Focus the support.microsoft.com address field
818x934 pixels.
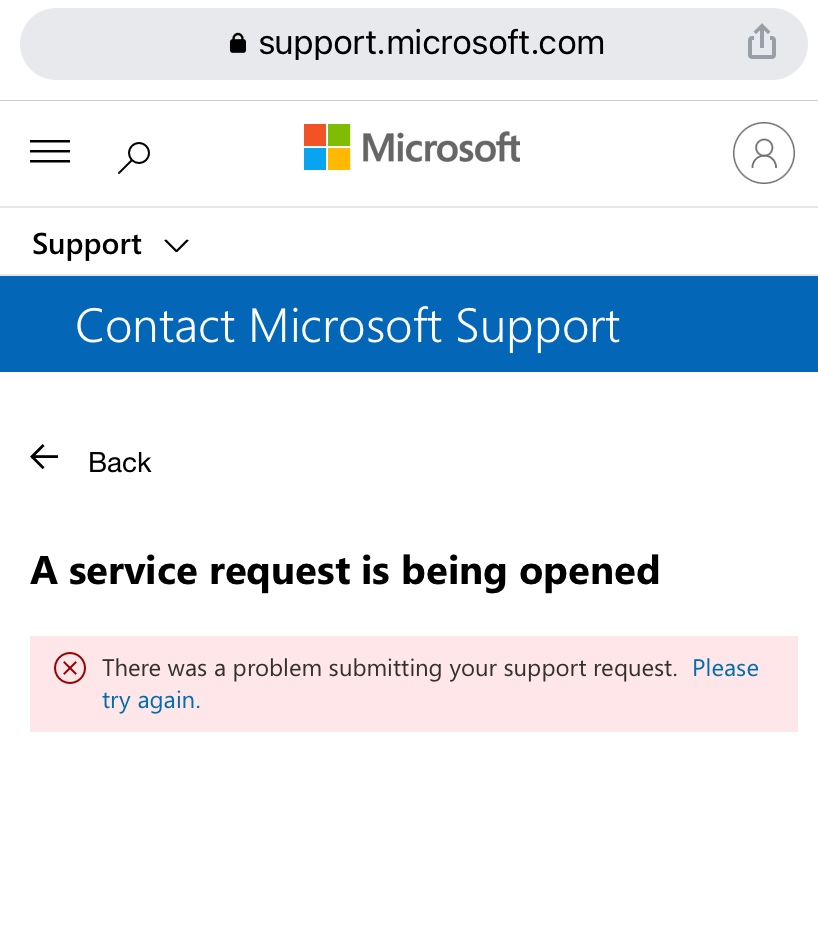(413, 44)
